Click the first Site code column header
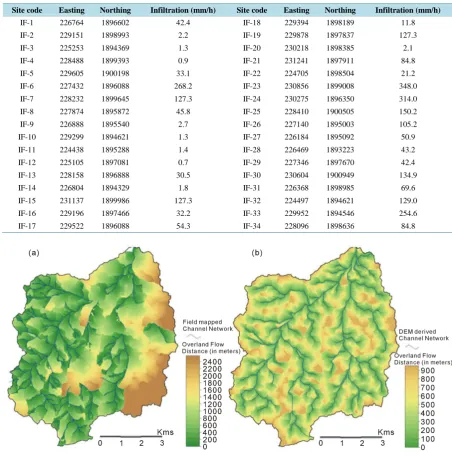 (27, 10)
